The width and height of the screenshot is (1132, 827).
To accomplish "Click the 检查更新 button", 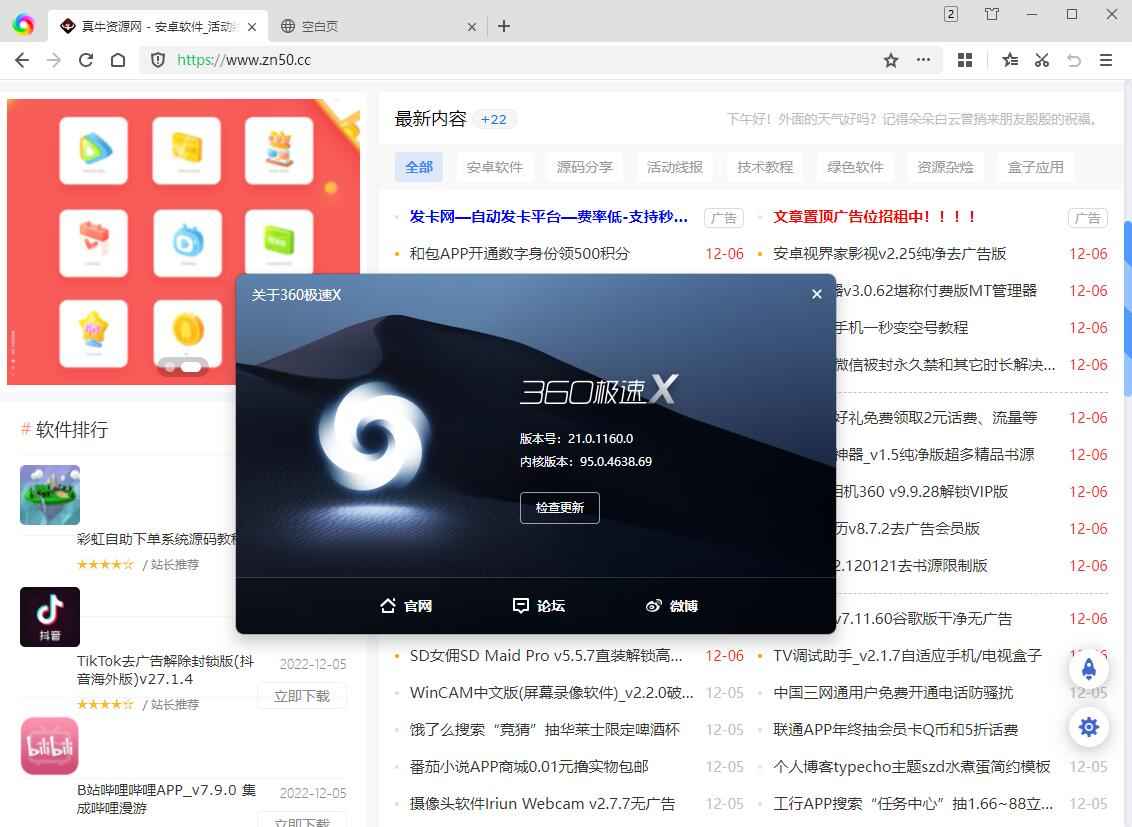I will point(559,507).
